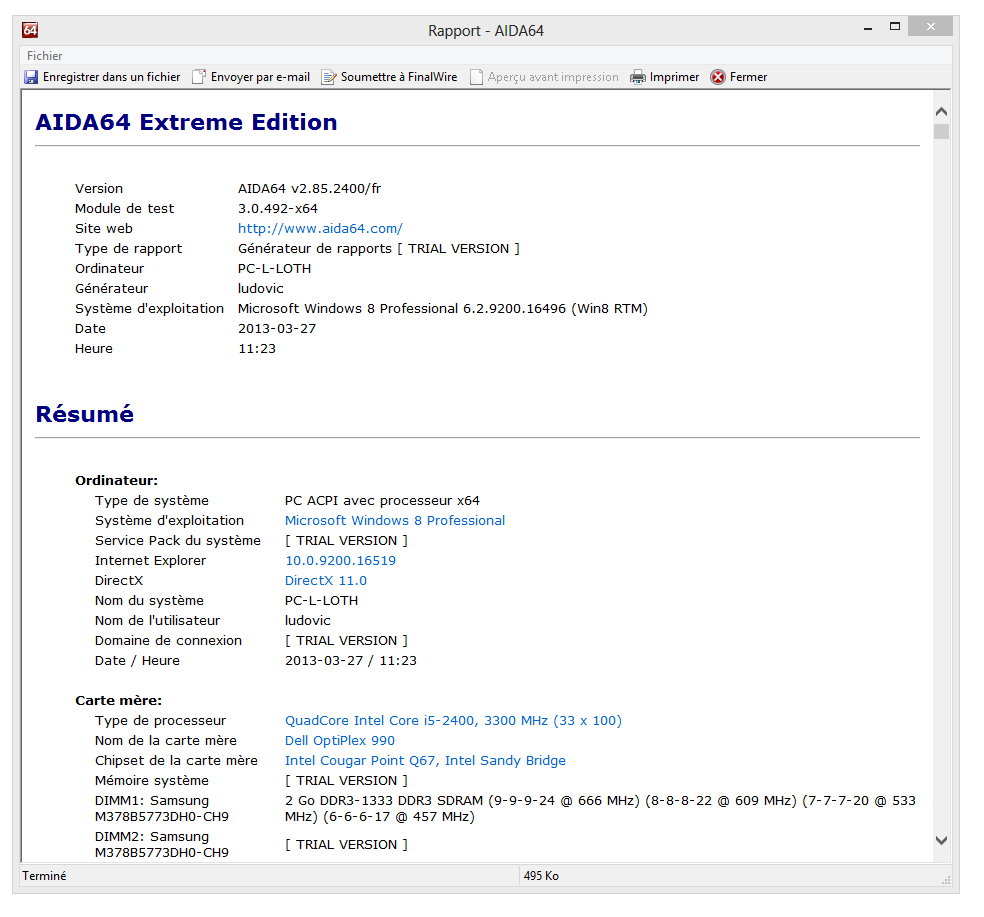Open the http://www.aida64.com/ link
This screenshot has height=917, width=984.
pos(320,228)
